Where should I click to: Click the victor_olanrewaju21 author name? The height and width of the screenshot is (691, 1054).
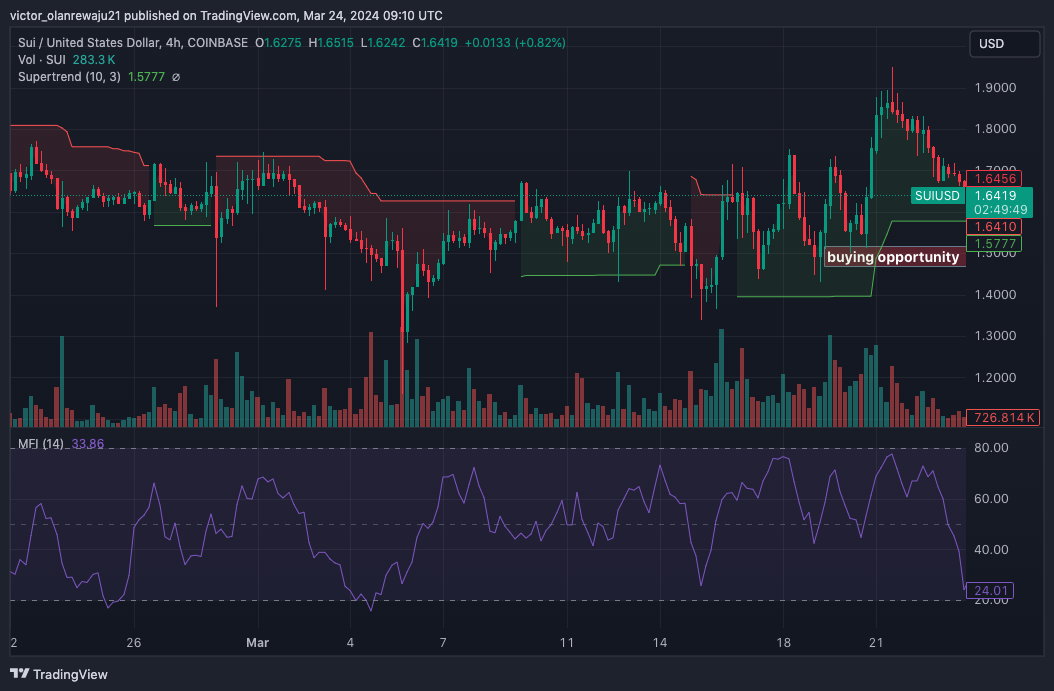pos(72,16)
